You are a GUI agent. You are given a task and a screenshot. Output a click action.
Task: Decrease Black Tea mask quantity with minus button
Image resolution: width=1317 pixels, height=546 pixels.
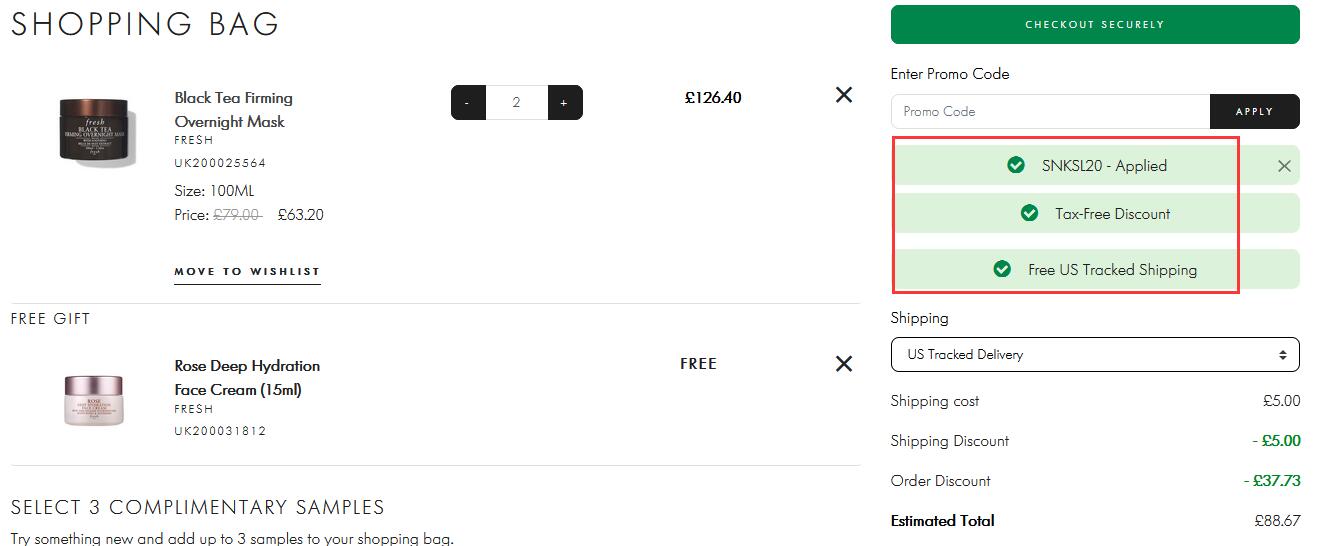(468, 103)
